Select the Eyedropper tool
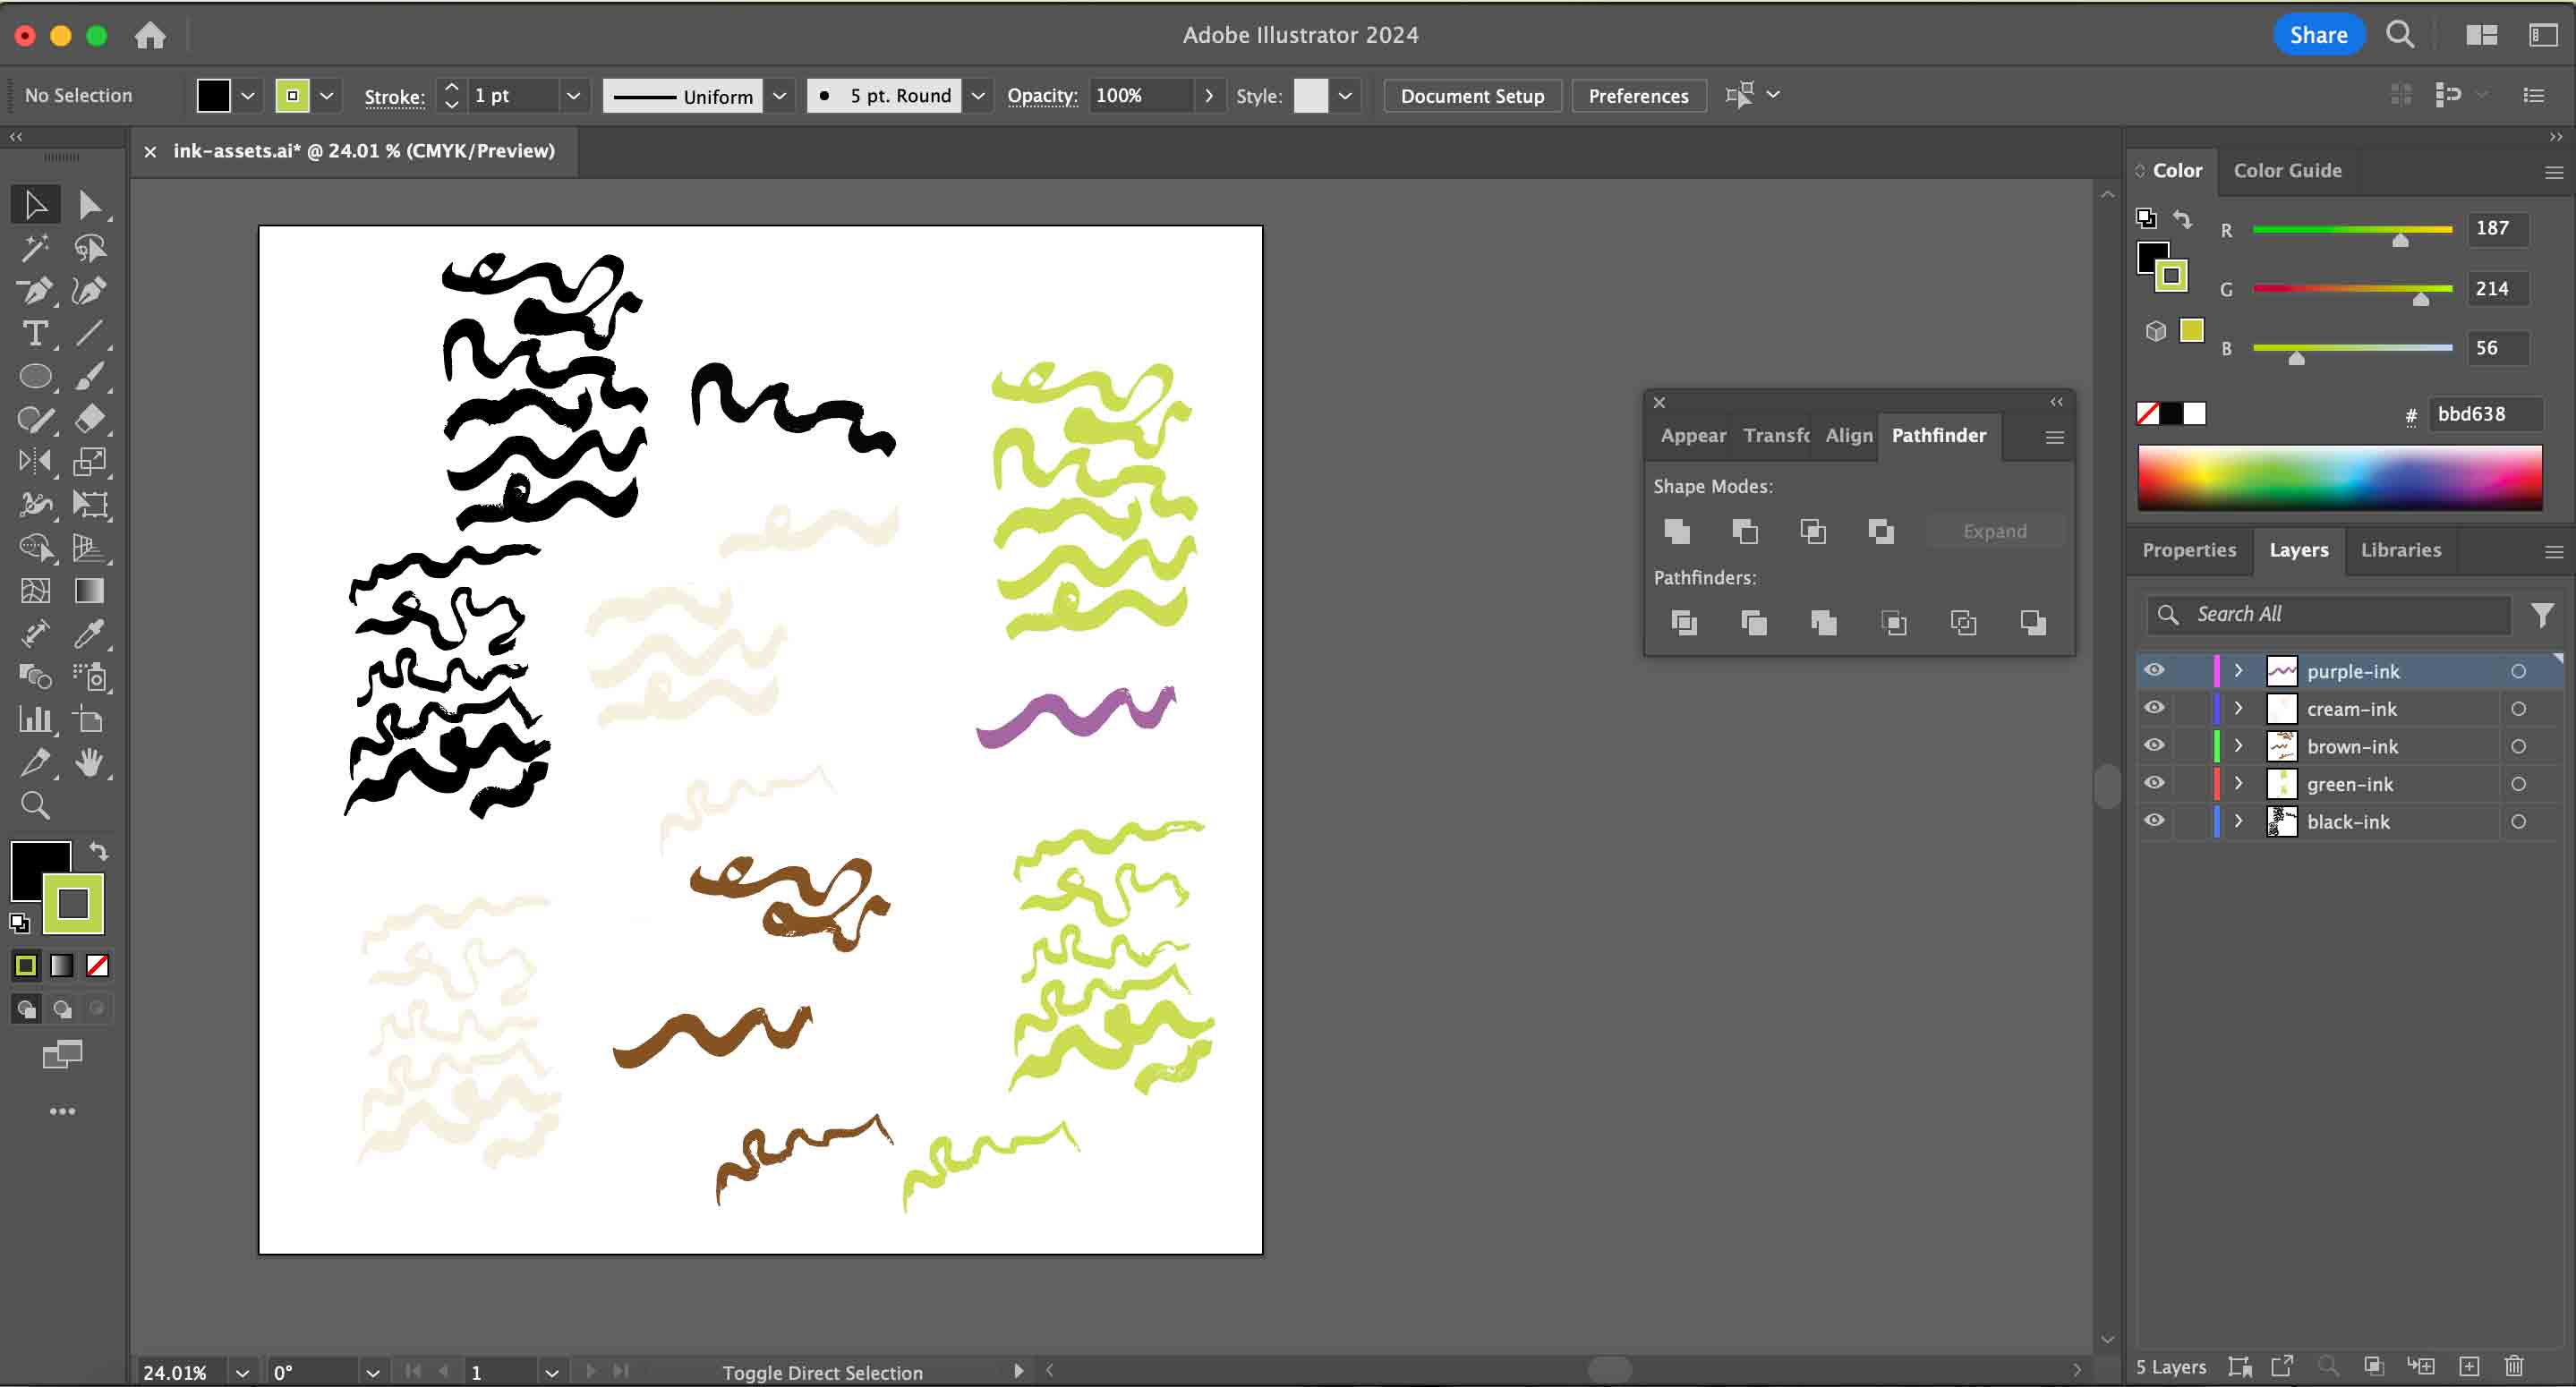The height and width of the screenshot is (1387, 2576). click(x=89, y=634)
